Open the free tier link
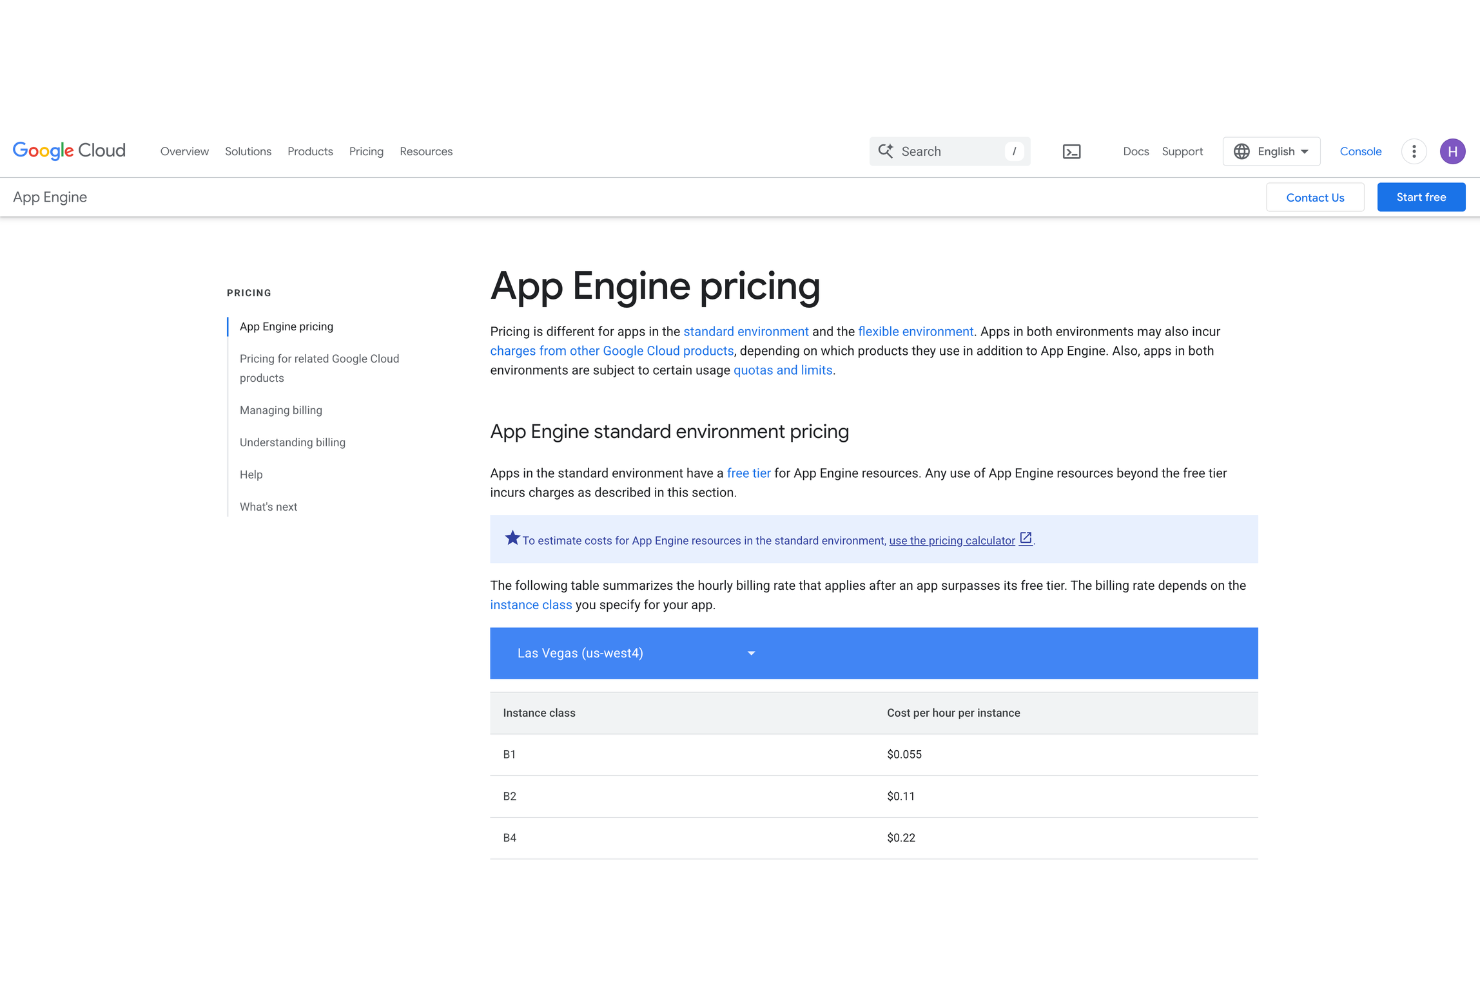Image resolution: width=1480 pixels, height=987 pixels. tap(749, 474)
